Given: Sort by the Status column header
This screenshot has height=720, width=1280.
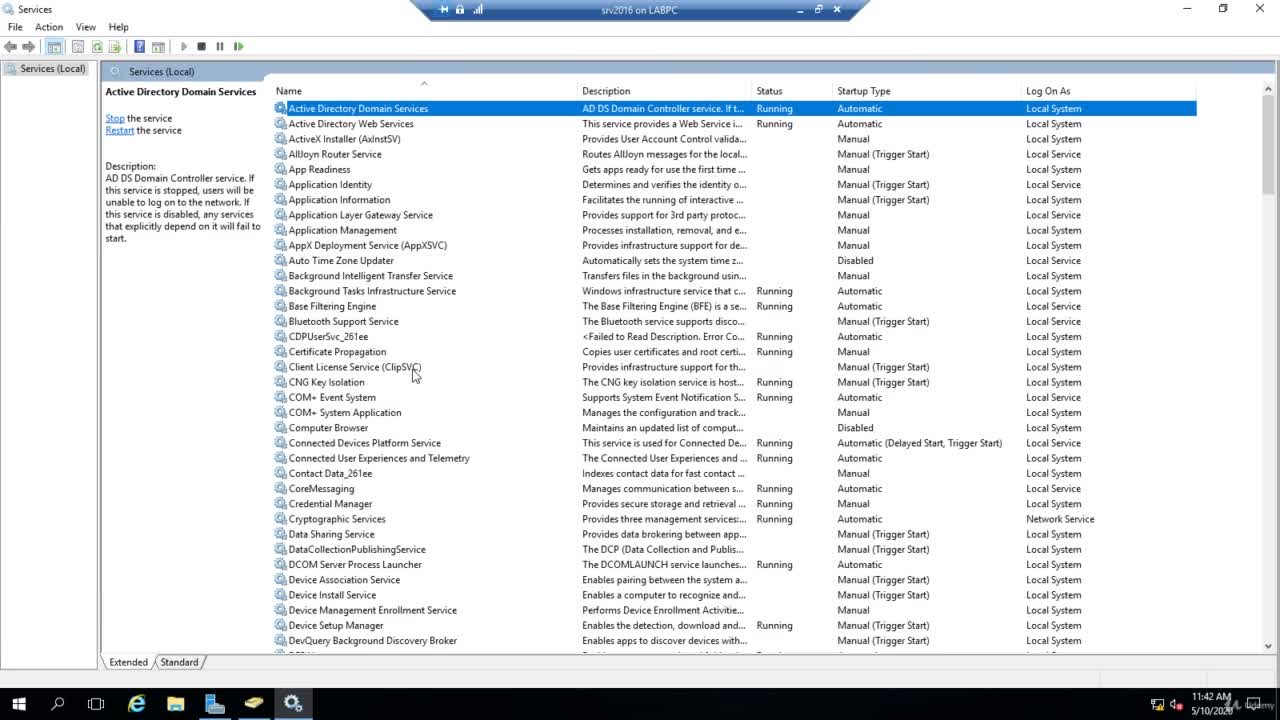Looking at the screenshot, I should (x=793, y=91).
